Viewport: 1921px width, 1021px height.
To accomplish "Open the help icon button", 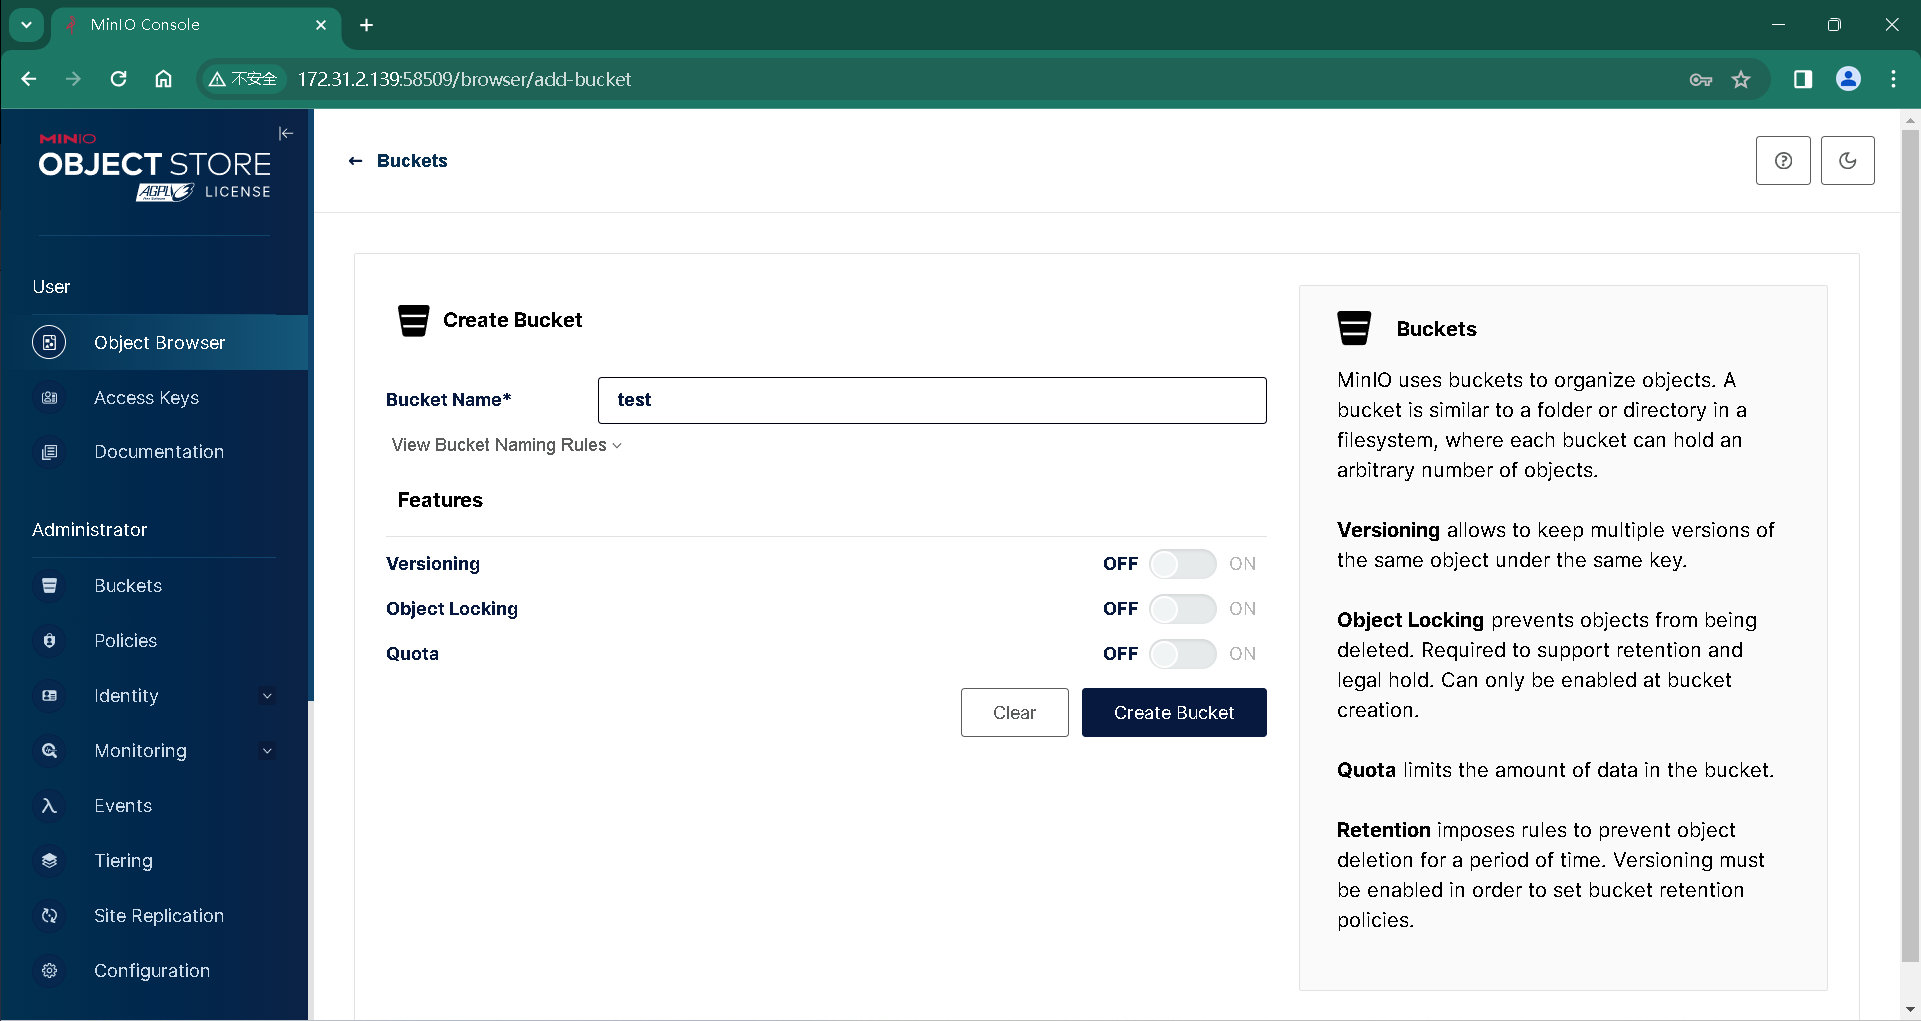I will point(1782,161).
